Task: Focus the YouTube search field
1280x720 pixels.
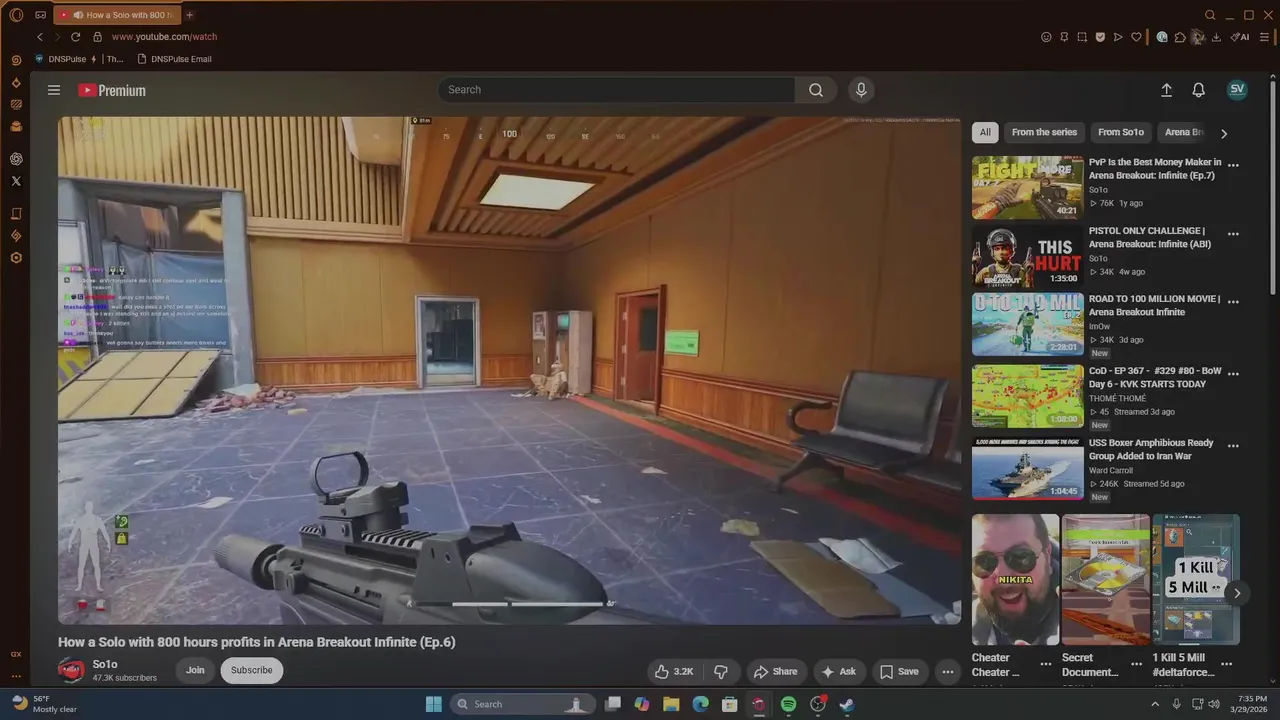Action: tap(617, 90)
